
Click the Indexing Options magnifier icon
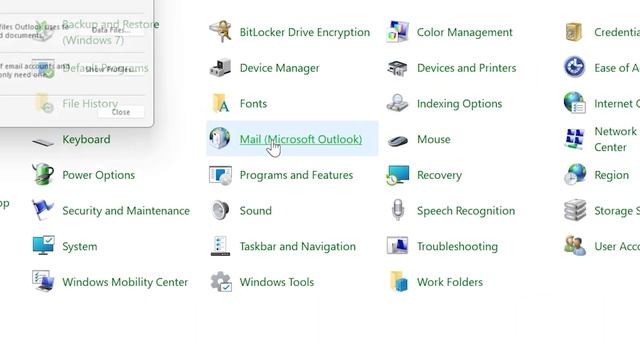(x=398, y=103)
